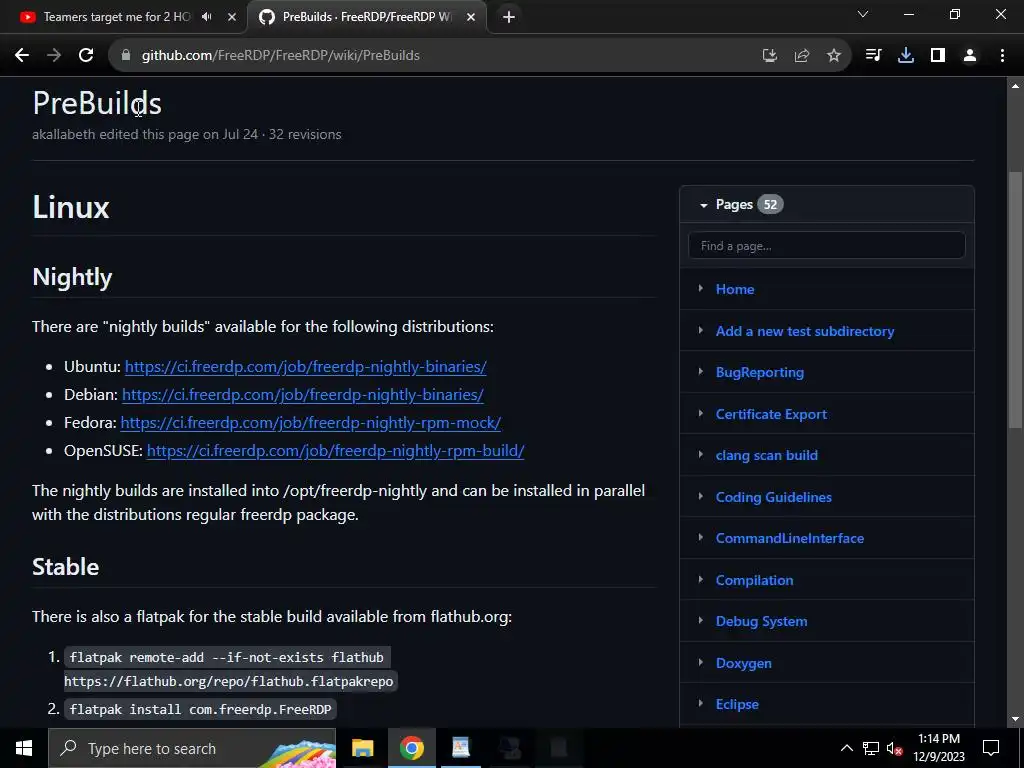Expand Add a new test subdirectory arrow

(x=701, y=330)
